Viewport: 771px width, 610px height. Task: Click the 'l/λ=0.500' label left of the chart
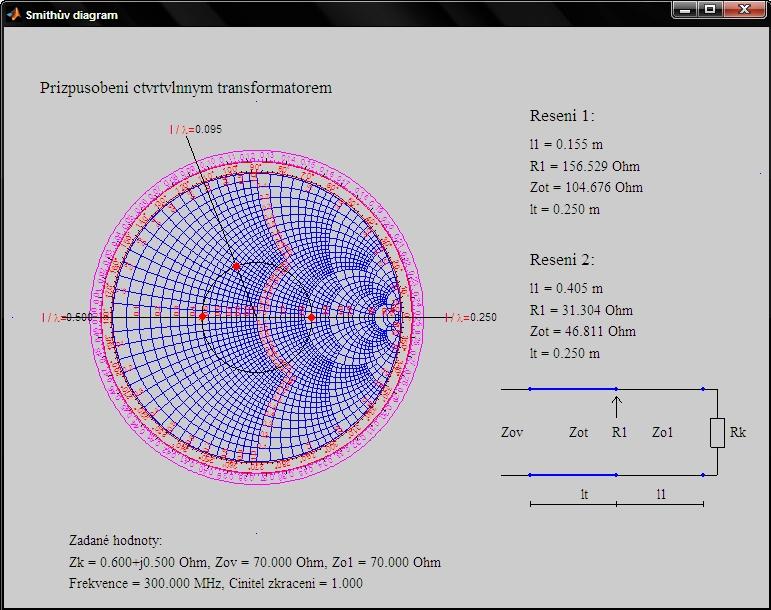point(66,318)
